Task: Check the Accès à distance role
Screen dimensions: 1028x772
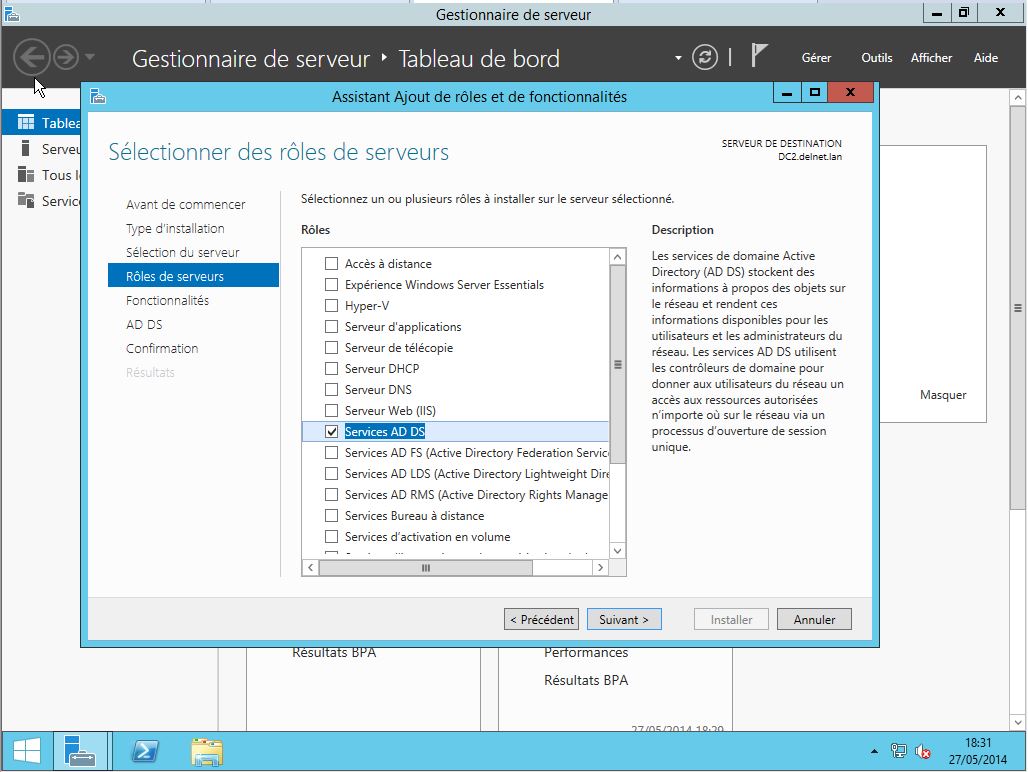Action: click(332, 263)
